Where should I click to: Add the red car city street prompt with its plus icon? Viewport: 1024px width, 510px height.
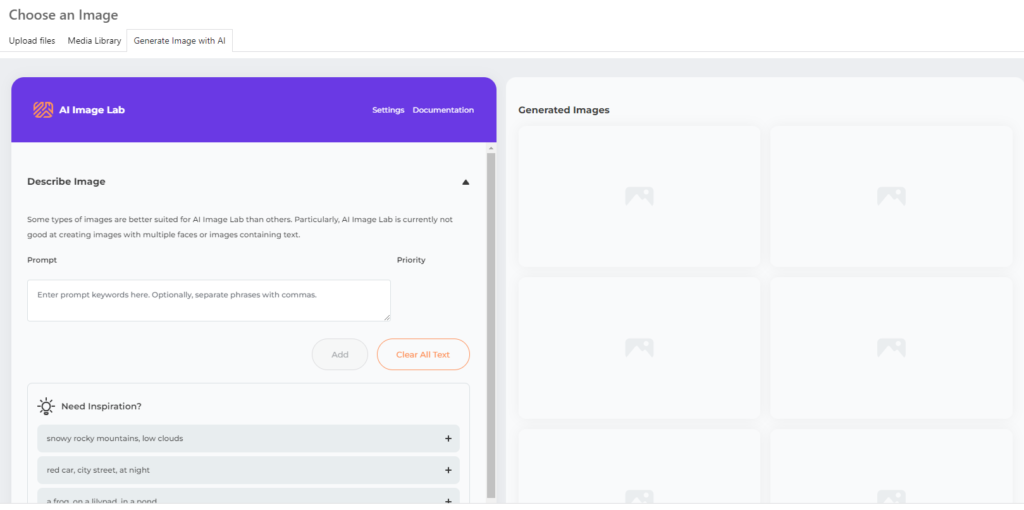(x=448, y=470)
